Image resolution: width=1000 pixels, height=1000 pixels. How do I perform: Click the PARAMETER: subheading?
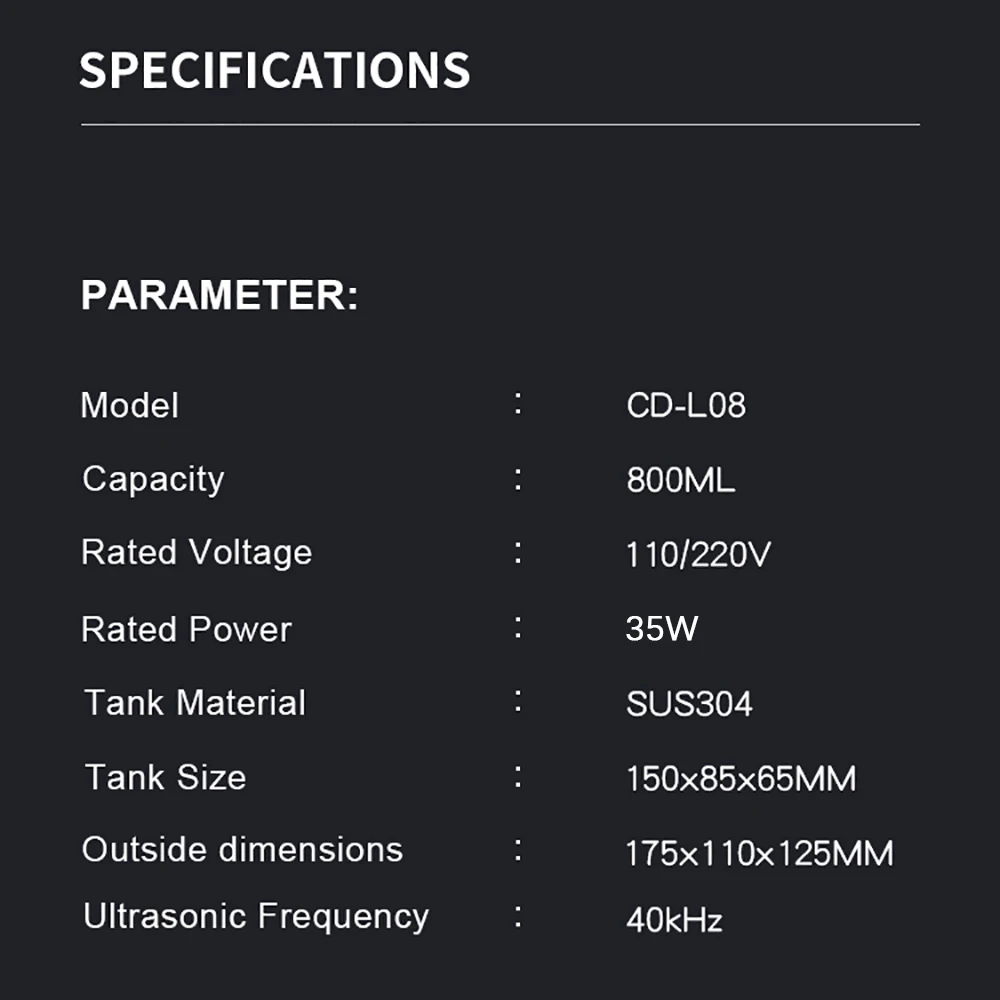219,296
